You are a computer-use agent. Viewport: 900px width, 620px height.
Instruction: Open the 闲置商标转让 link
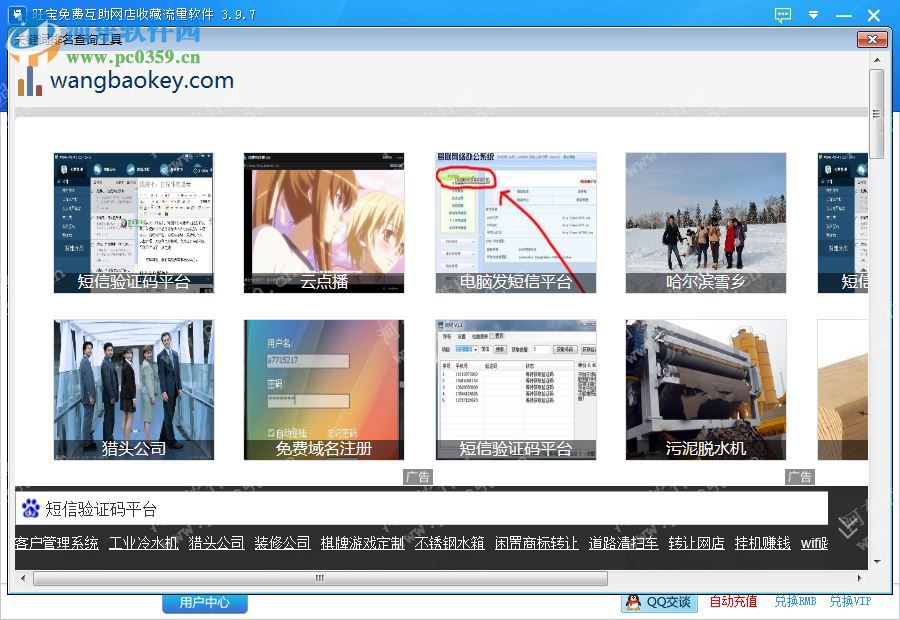click(x=536, y=542)
